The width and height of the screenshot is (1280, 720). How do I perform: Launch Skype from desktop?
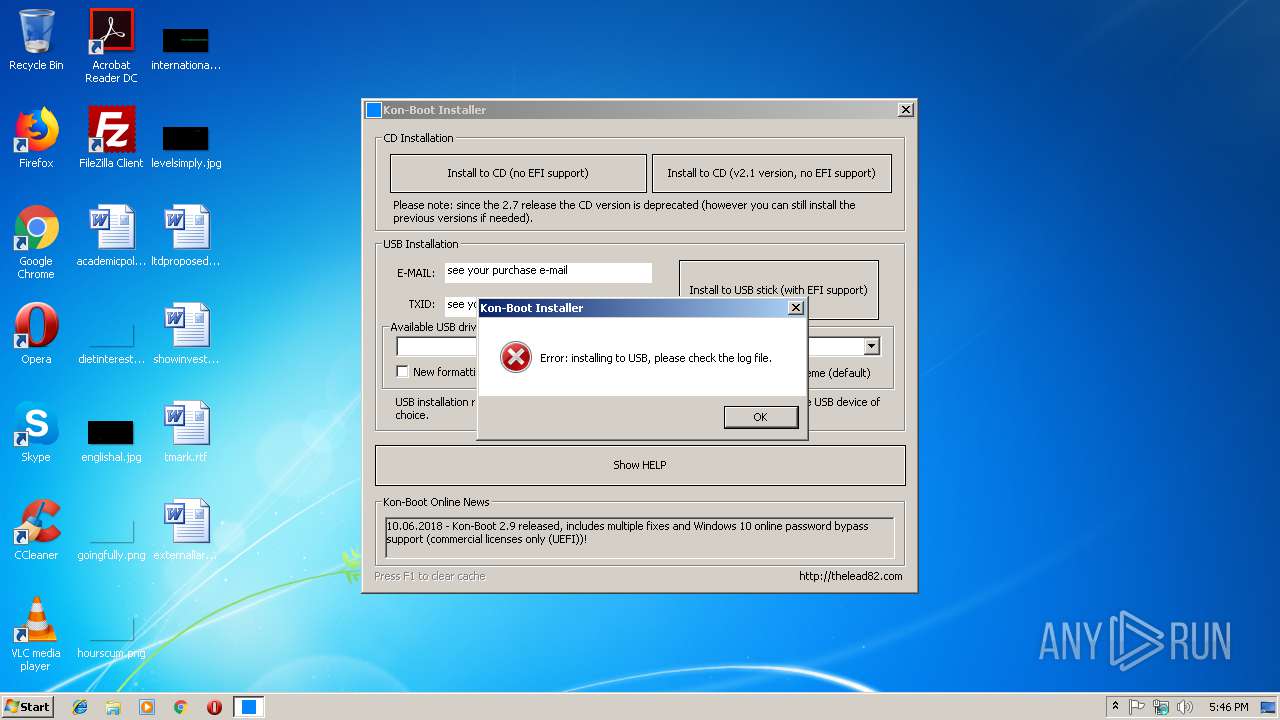[x=36, y=432]
